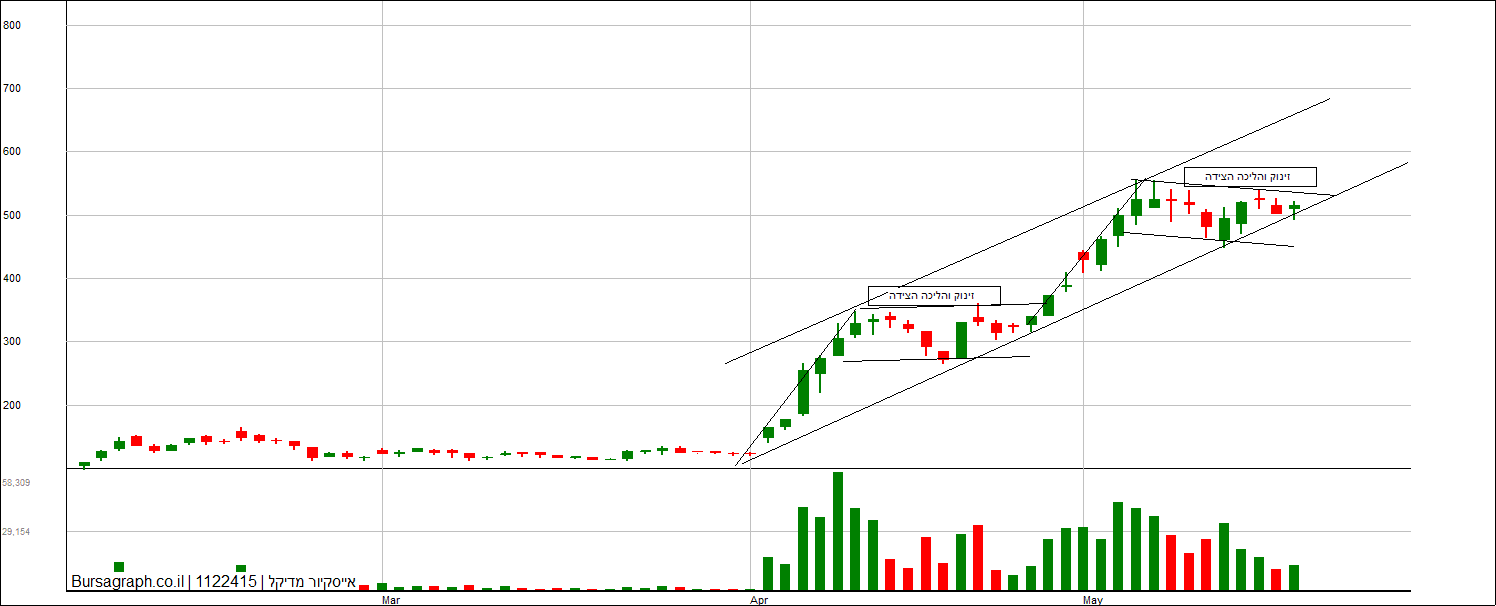
Task: Click the 200 price axis label
Action: click(x=12, y=406)
